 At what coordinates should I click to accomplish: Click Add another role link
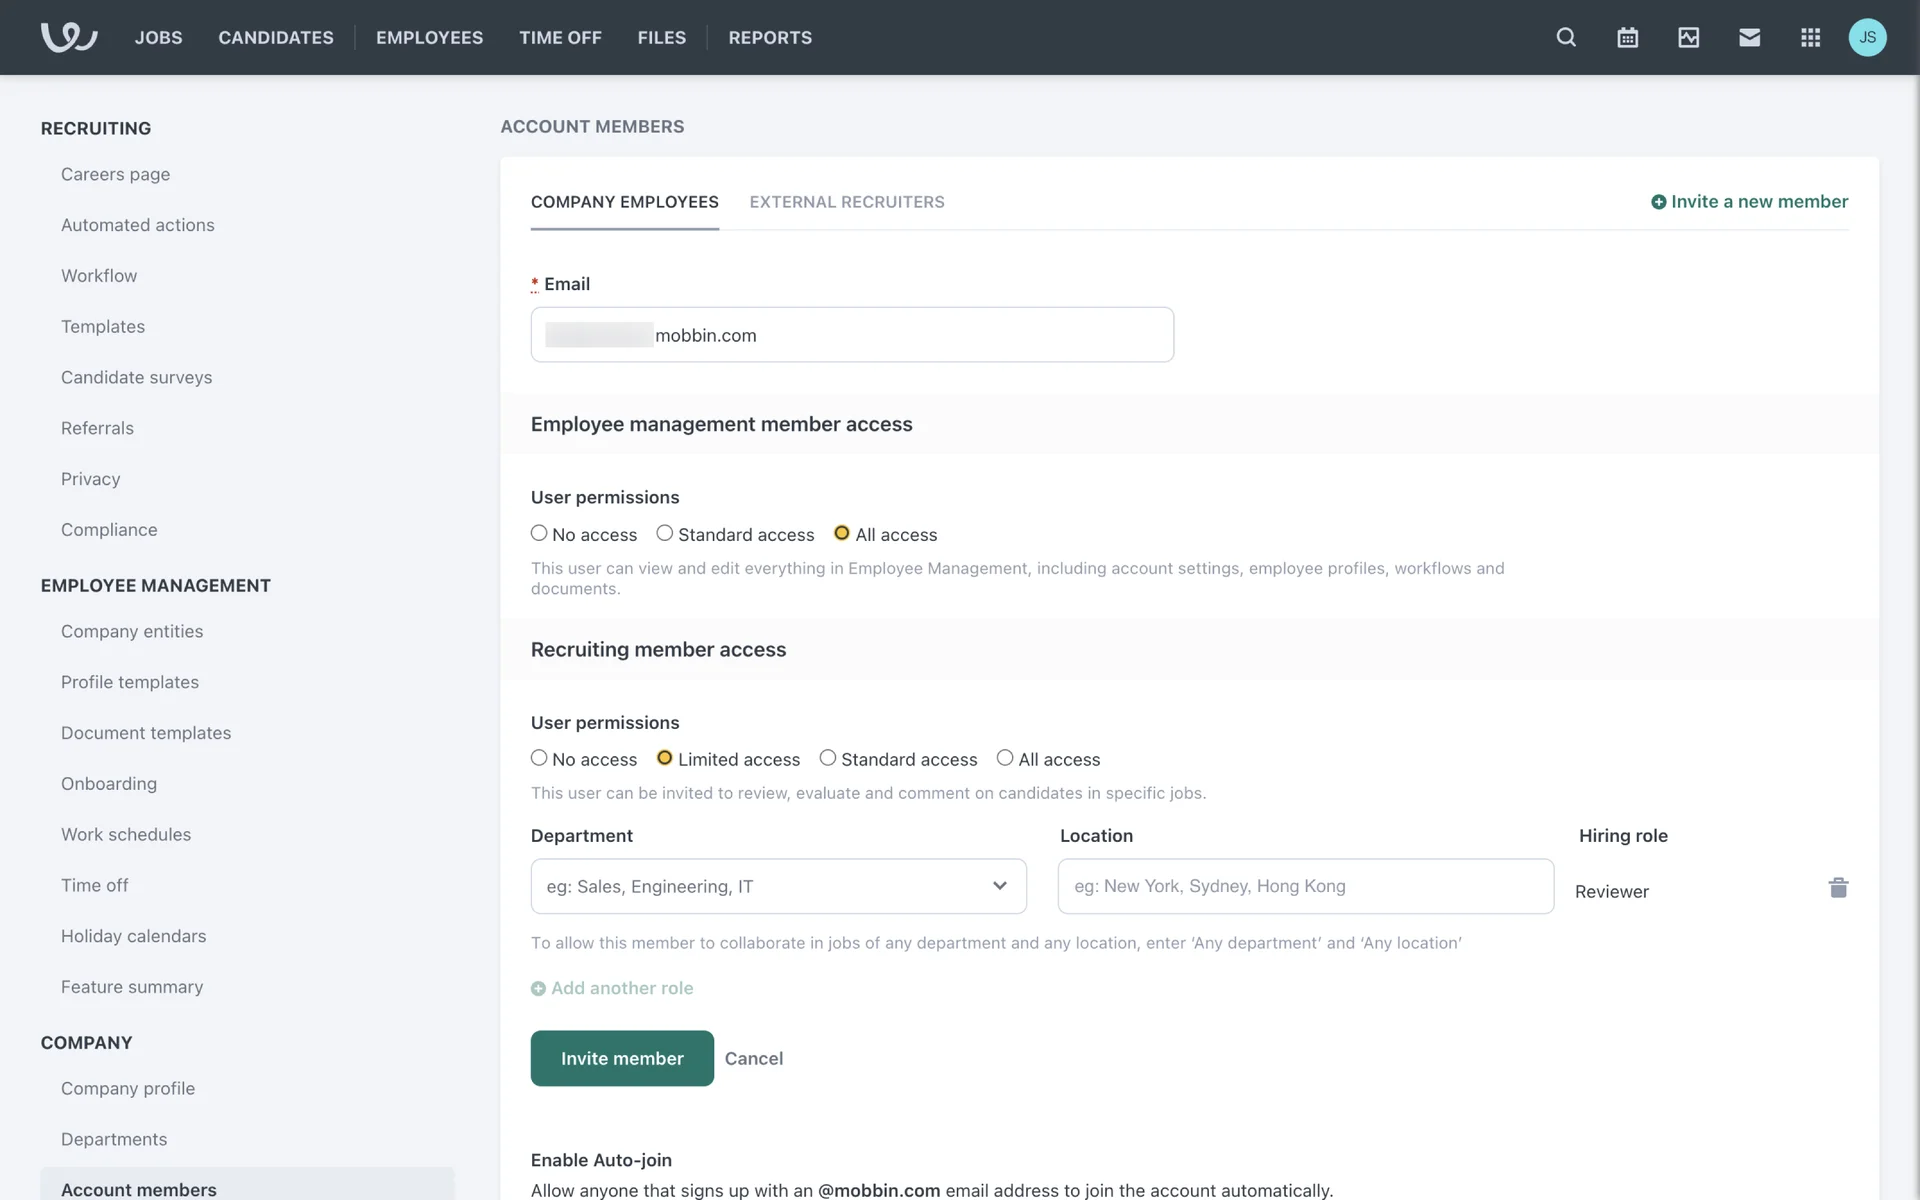point(612,988)
